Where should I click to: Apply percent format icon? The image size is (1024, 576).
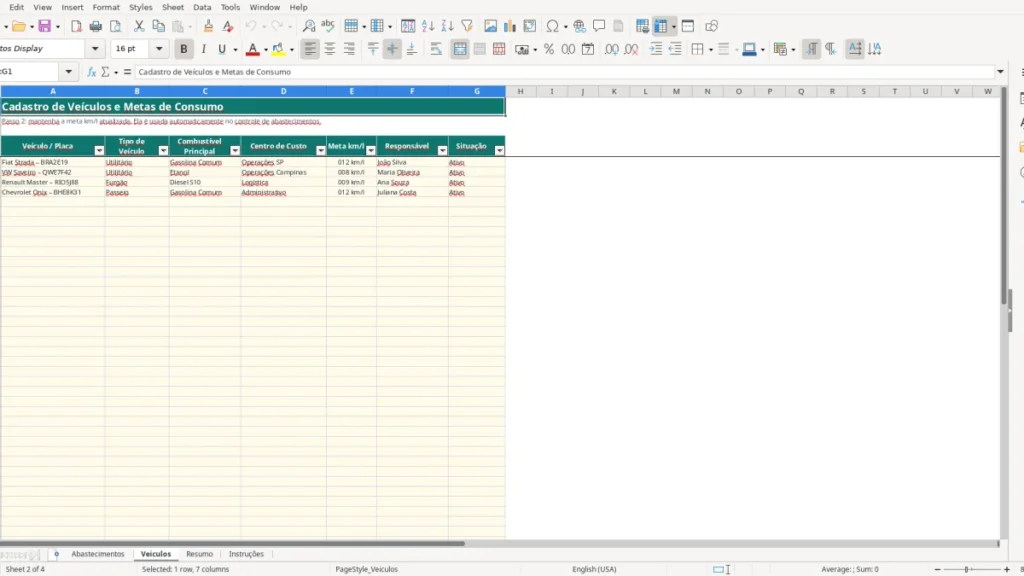point(549,49)
